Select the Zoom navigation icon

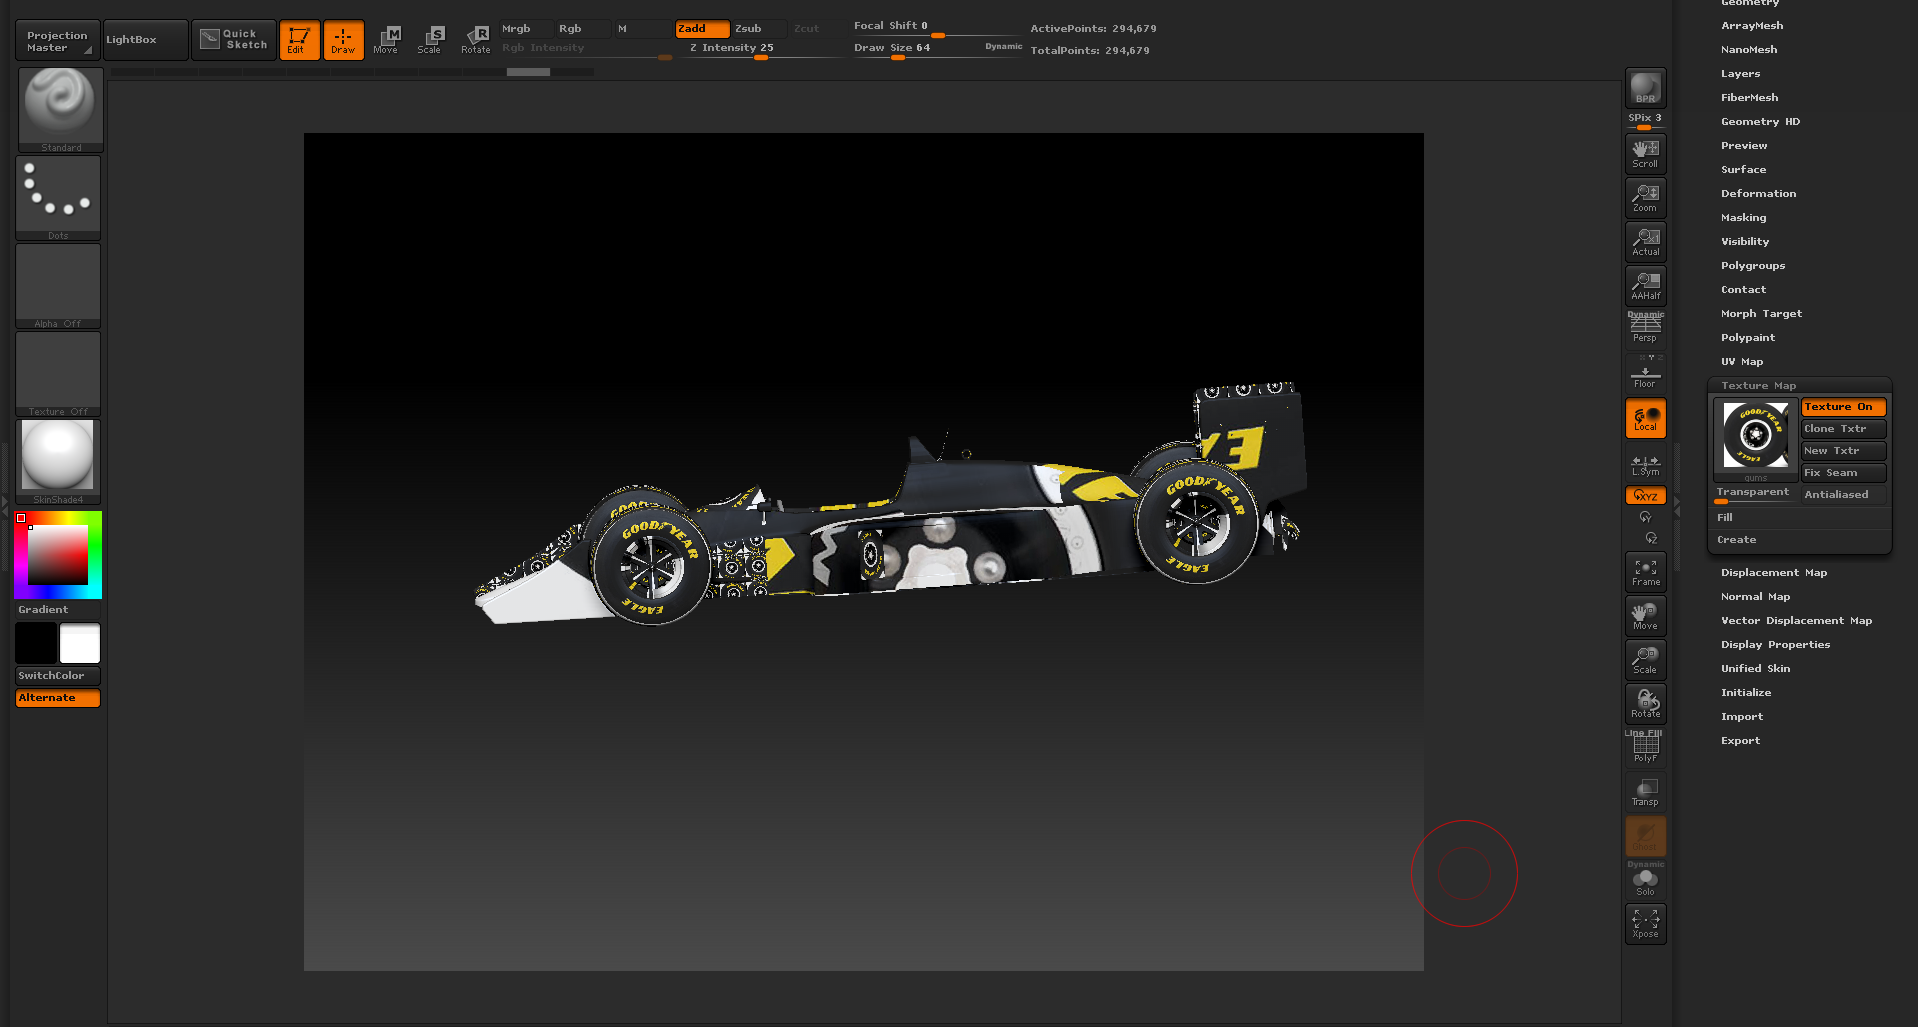tap(1645, 197)
